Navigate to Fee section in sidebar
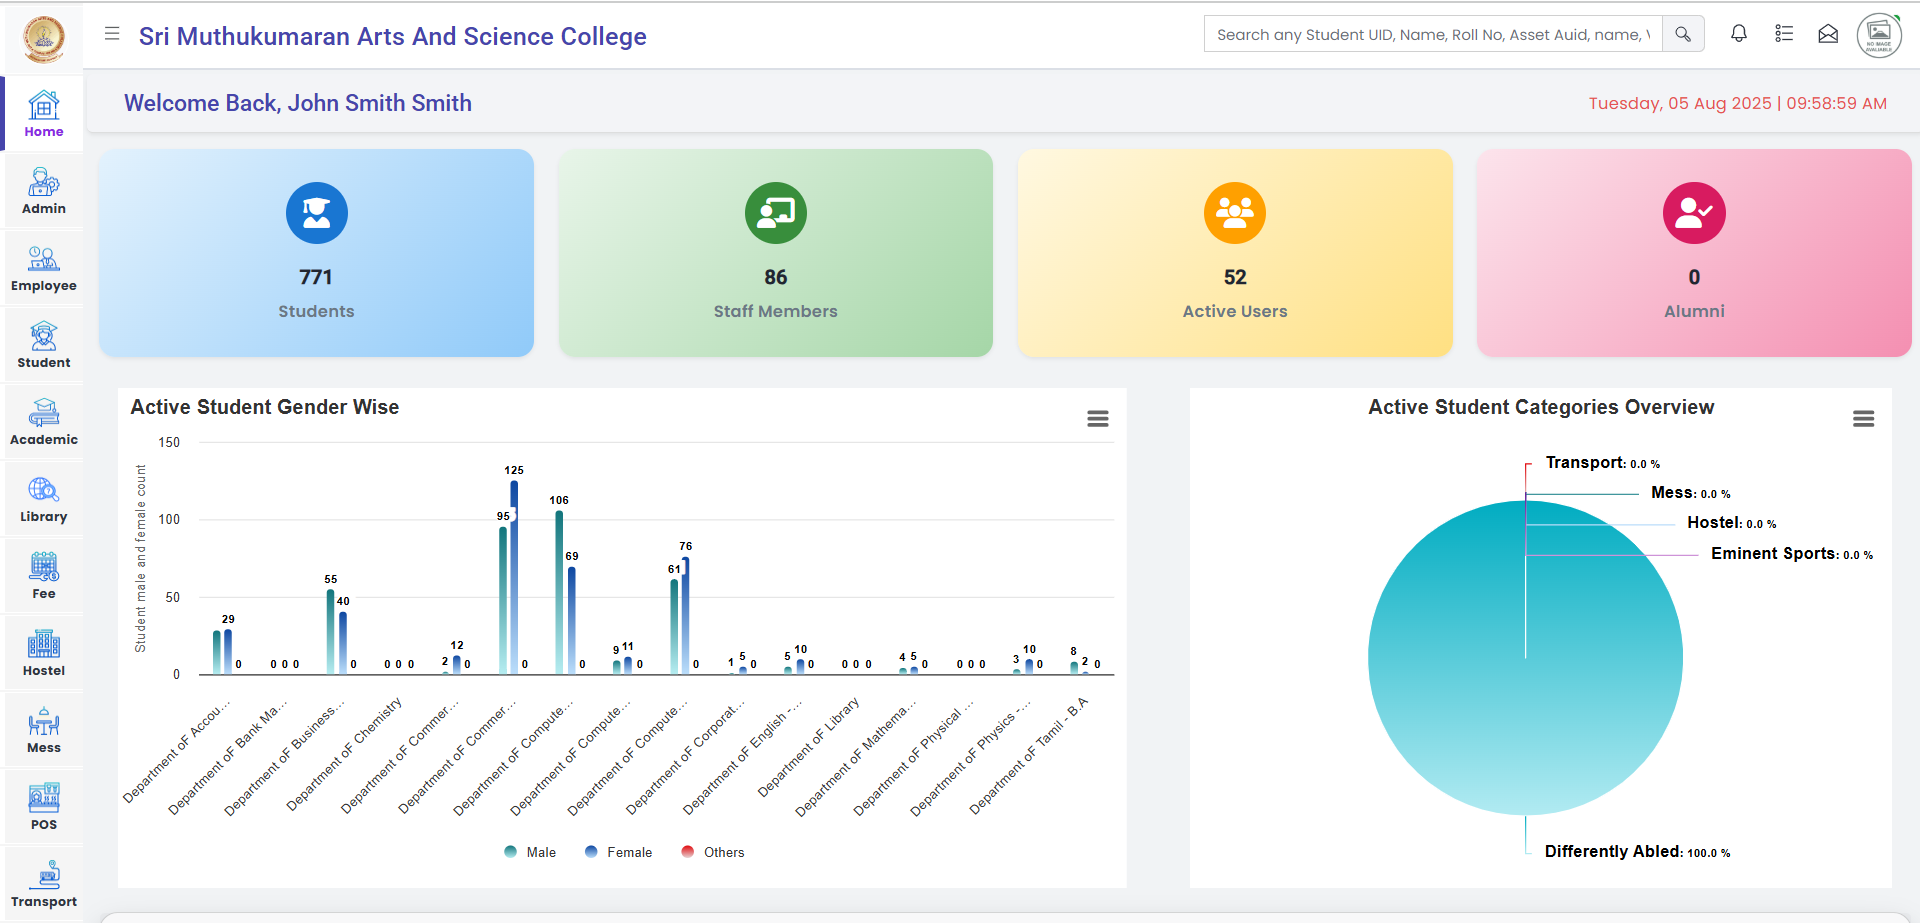Viewport: 1920px width, 923px height. pos(44,576)
